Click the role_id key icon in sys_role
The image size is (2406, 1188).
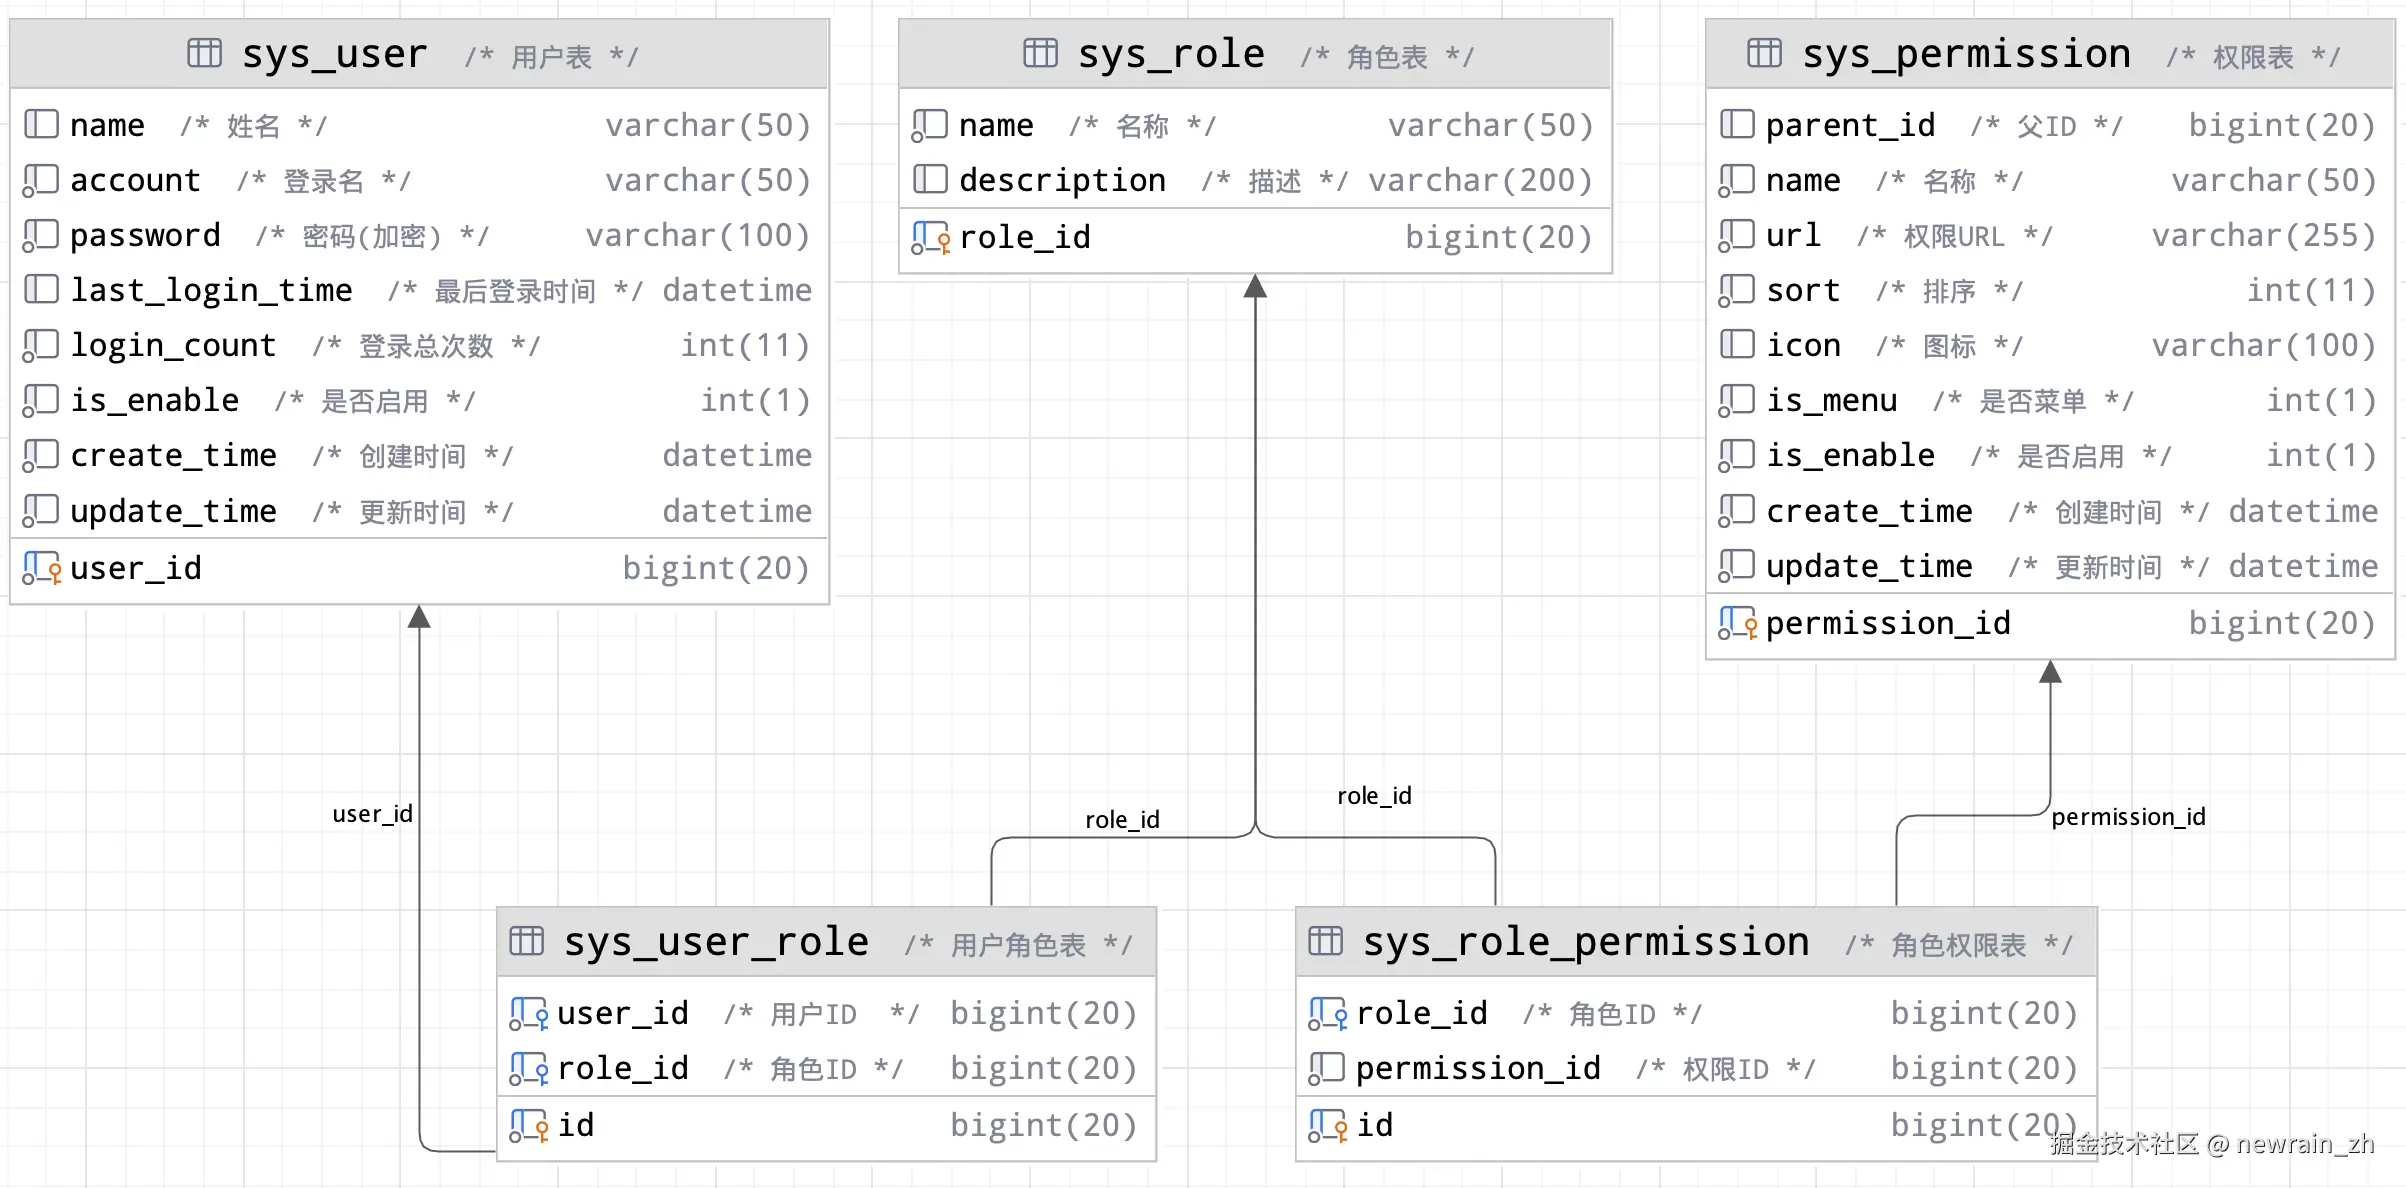coord(930,238)
